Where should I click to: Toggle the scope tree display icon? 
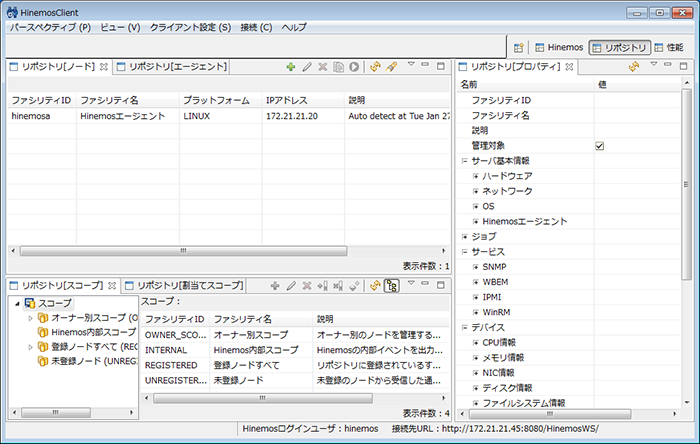(392, 286)
